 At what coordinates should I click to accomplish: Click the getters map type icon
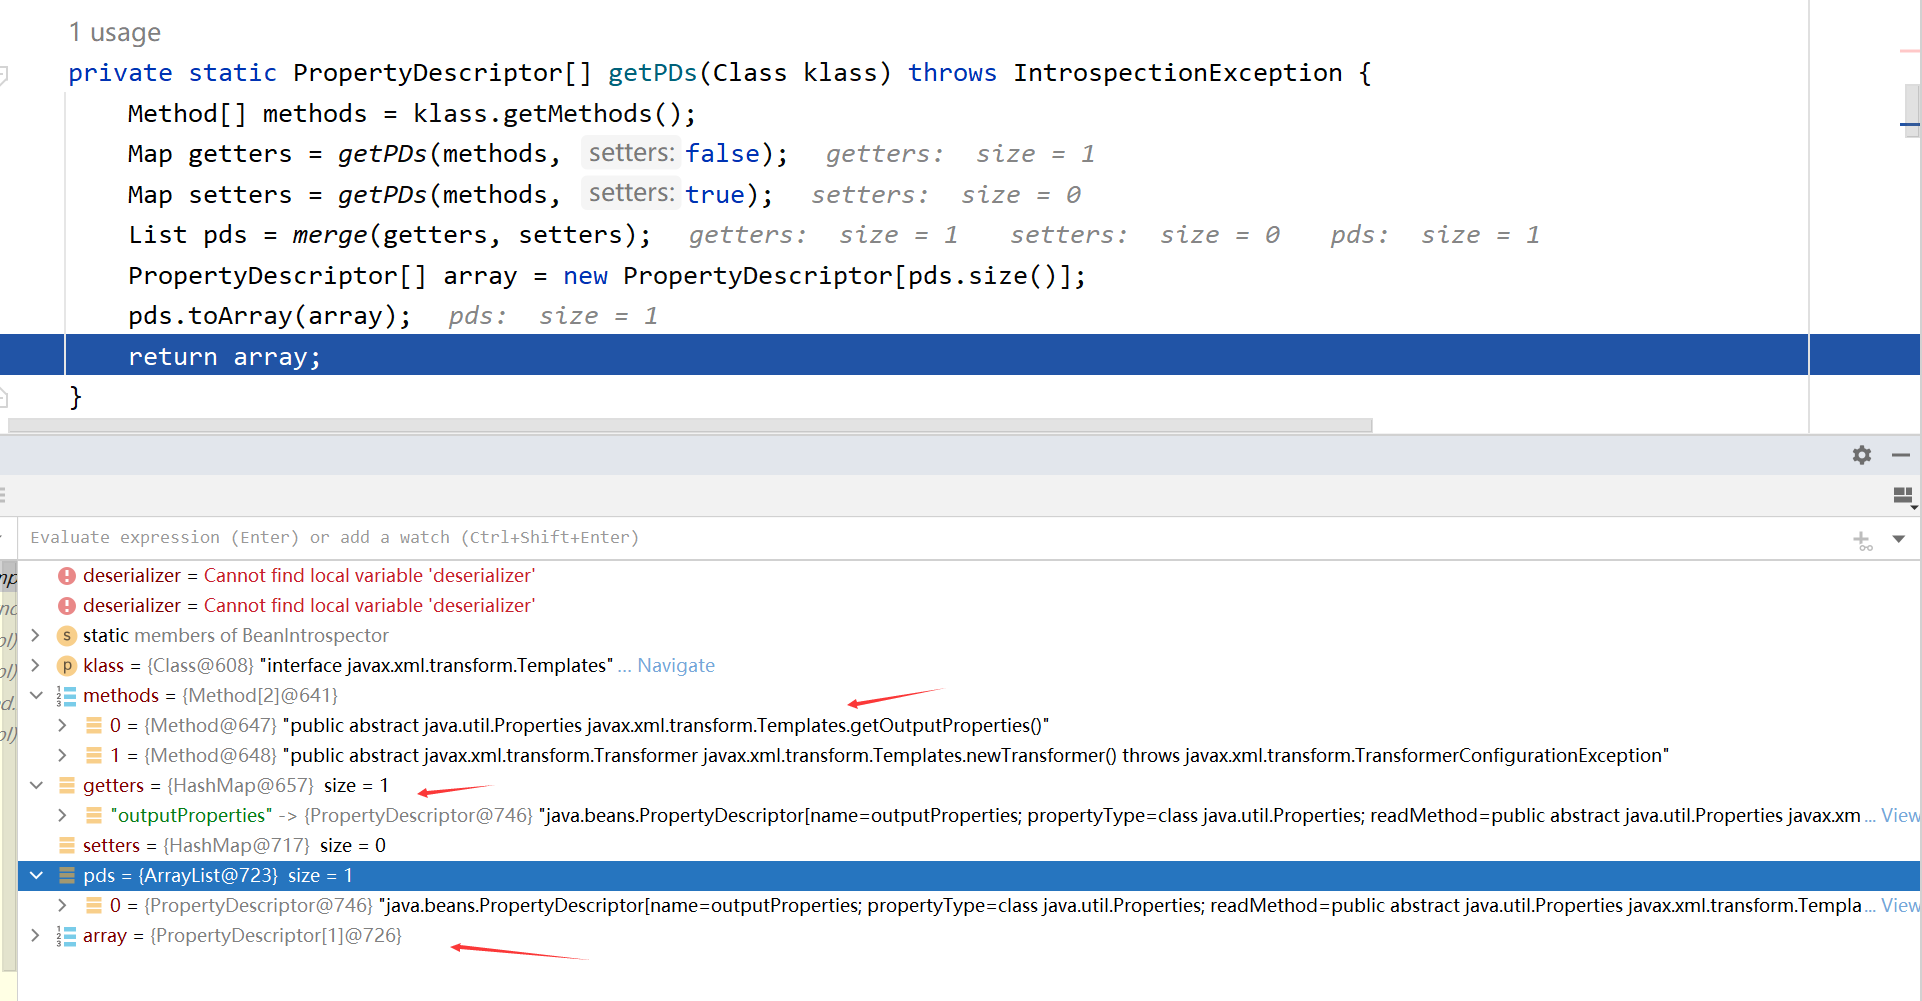67,785
